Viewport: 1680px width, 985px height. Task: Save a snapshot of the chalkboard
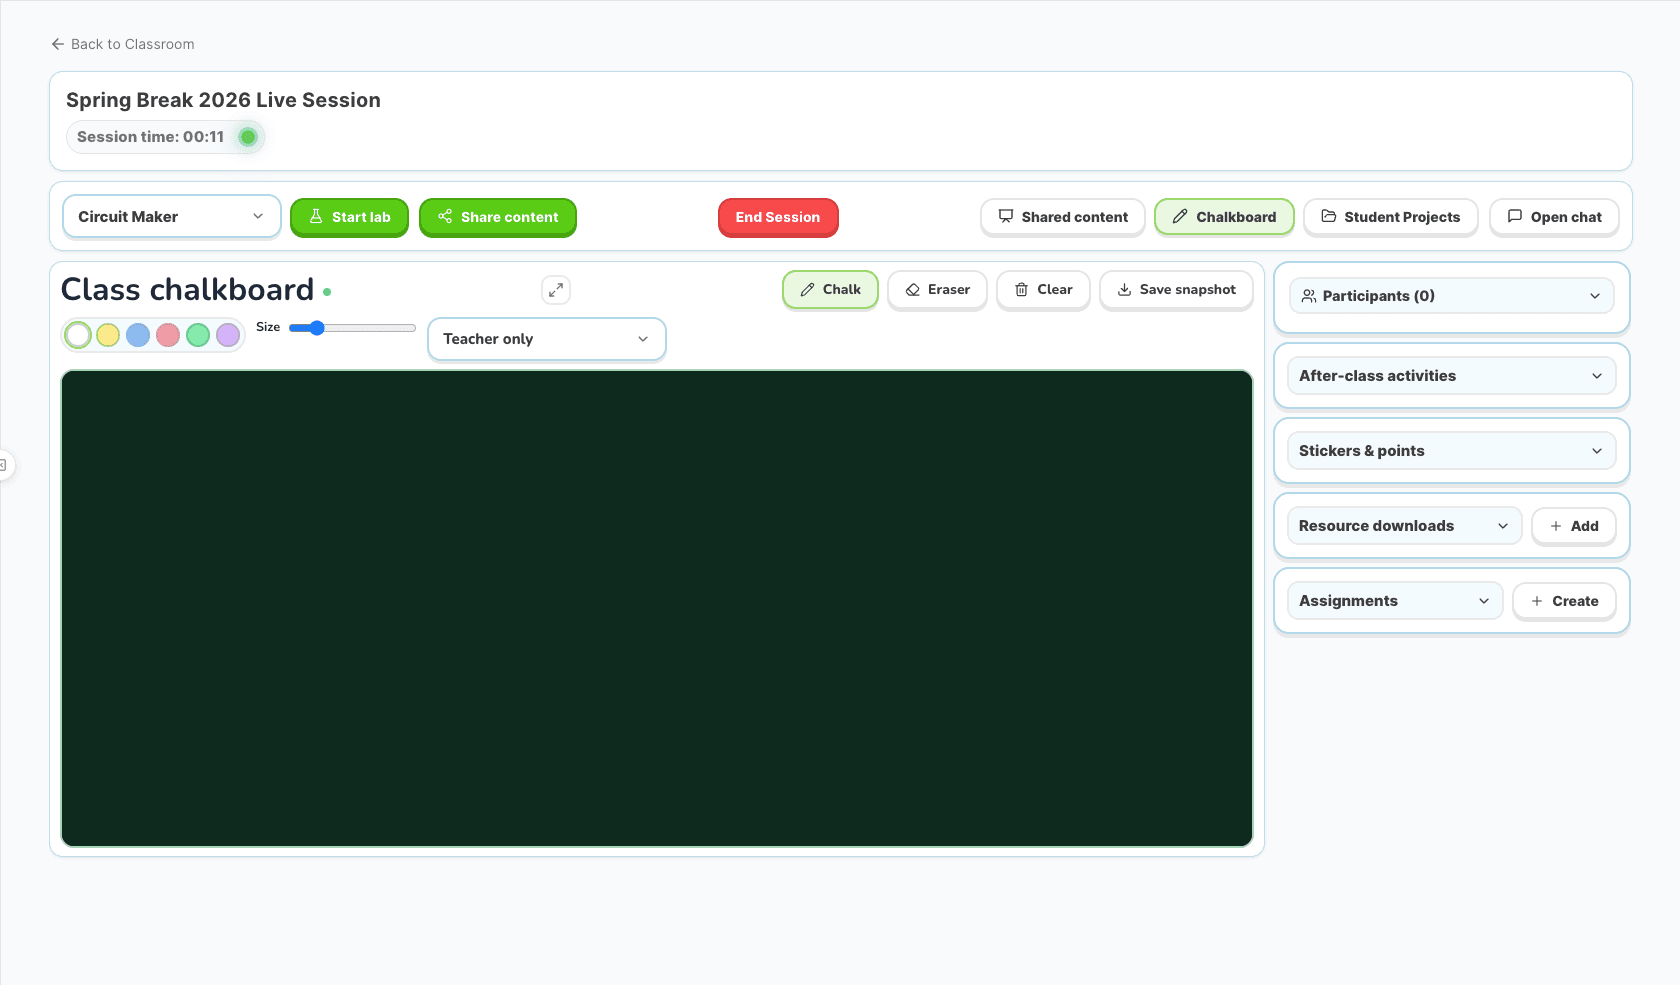click(x=1176, y=289)
